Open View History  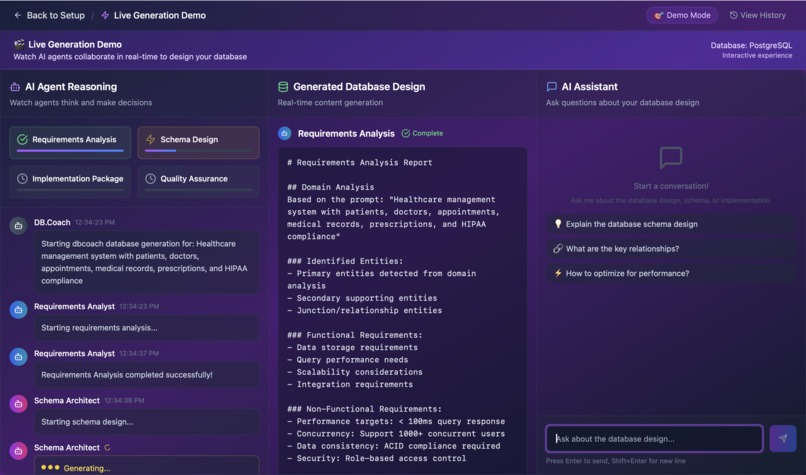pyautogui.click(x=758, y=15)
